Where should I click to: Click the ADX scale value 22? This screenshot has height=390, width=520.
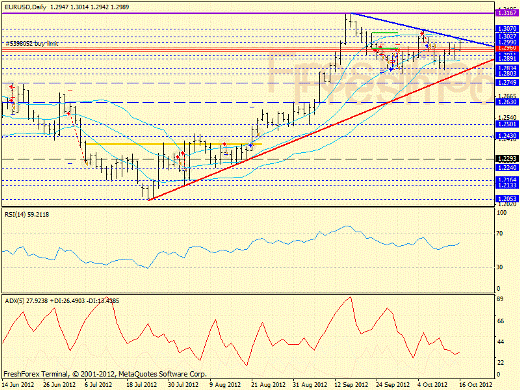click(500, 362)
